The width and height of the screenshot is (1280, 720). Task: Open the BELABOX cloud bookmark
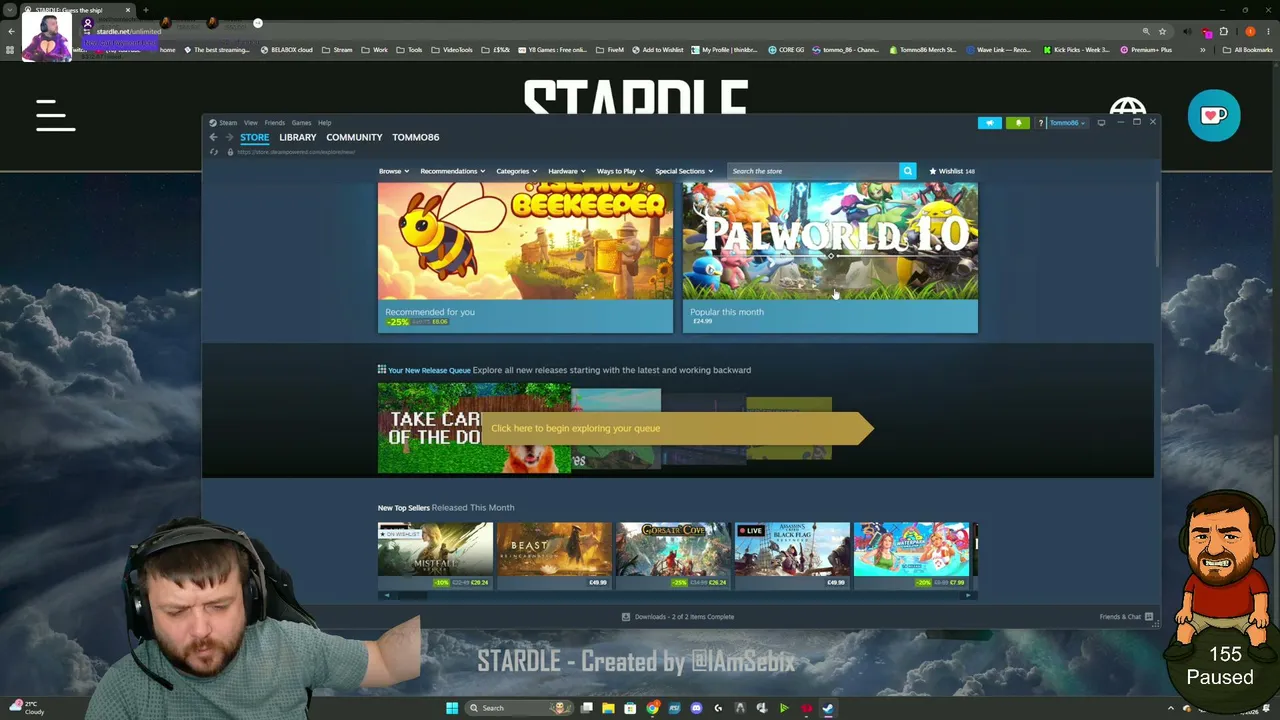point(287,50)
